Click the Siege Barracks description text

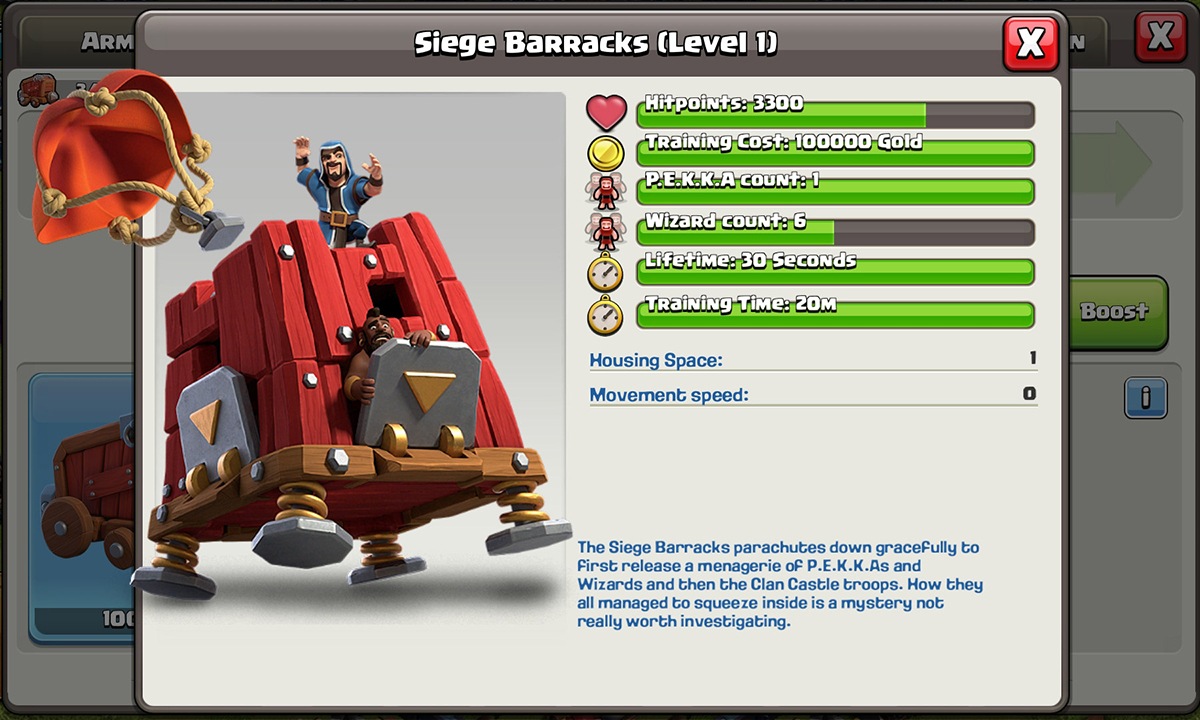pos(780,585)
